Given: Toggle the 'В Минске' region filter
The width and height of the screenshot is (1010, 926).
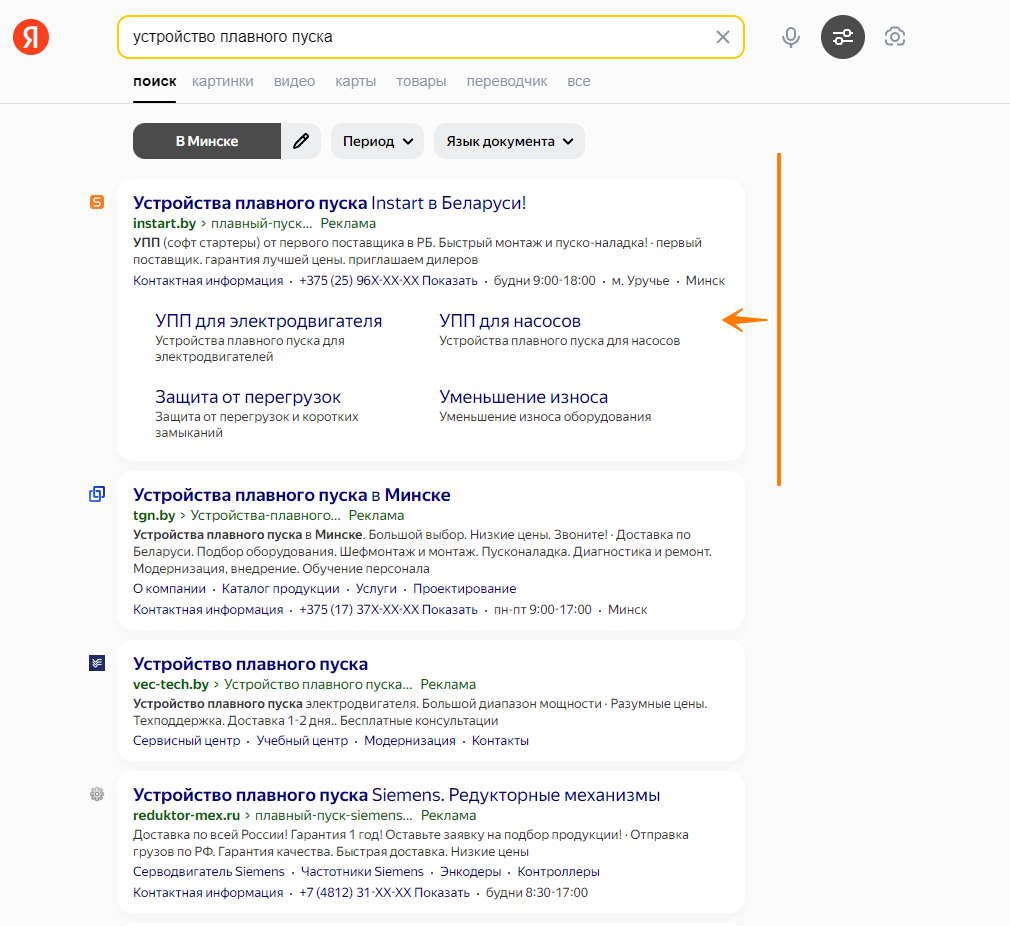Looking at the screenshot, I should (x=207, y=141).
